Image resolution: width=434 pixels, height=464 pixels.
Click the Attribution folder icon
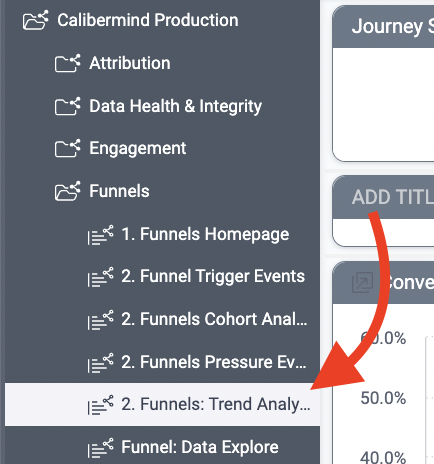pyautogui.click(x=67, y=63)
